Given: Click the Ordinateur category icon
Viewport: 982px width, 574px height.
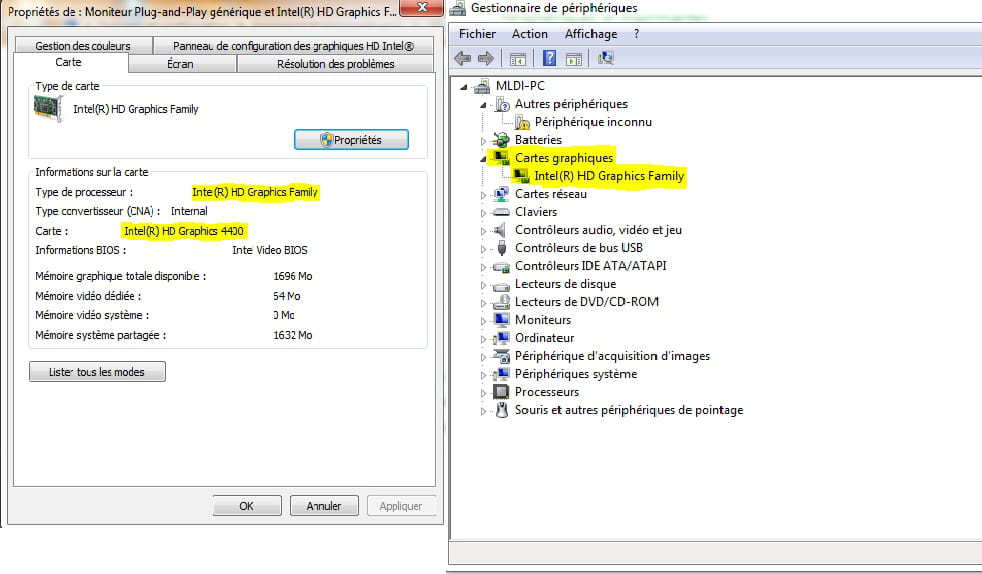Looking at the screenshot, I should pyautogui.click(x=501, y=338).
